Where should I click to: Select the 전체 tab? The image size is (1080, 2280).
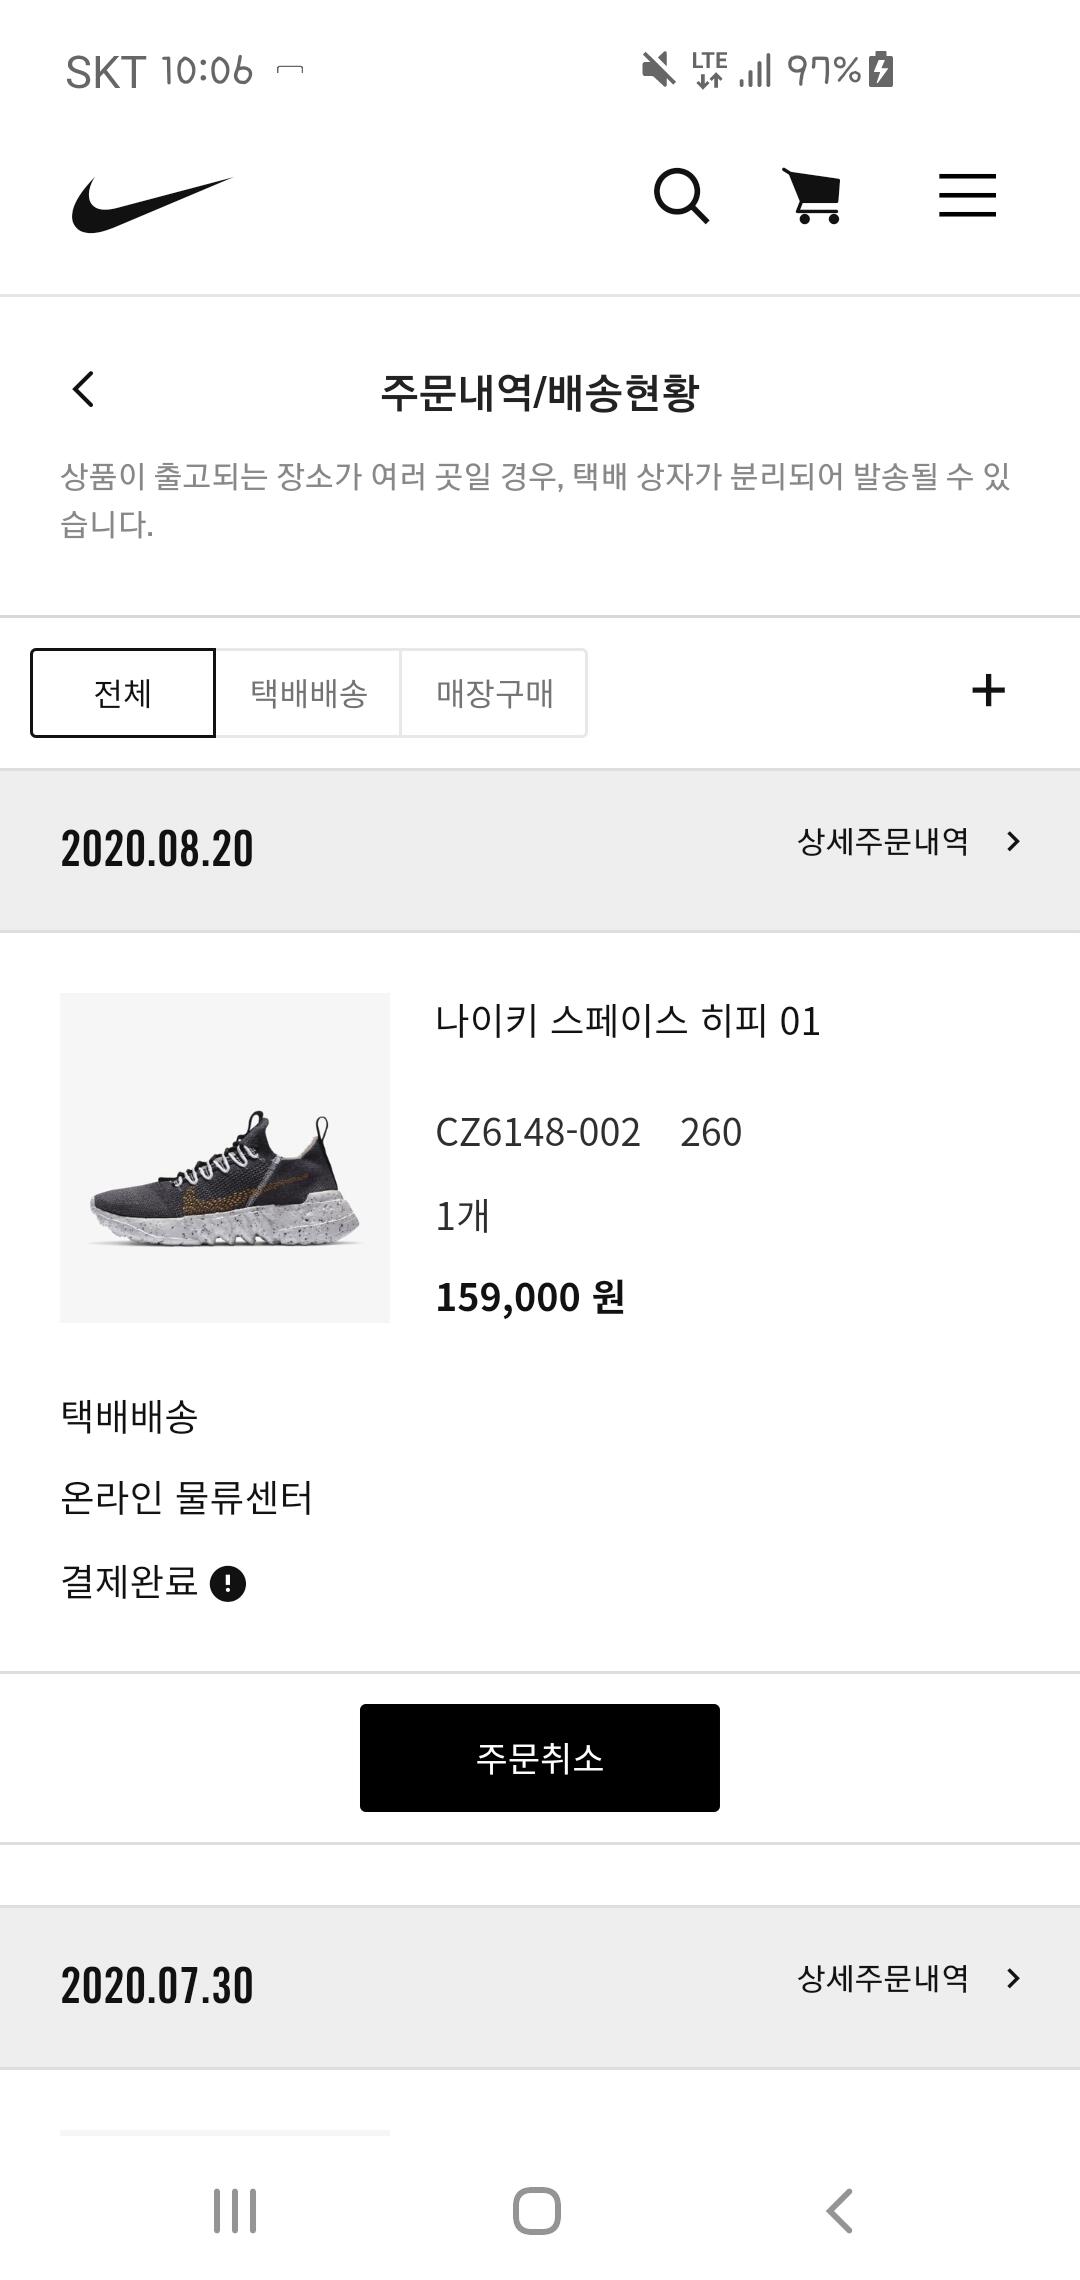click(x=123, y=693)
